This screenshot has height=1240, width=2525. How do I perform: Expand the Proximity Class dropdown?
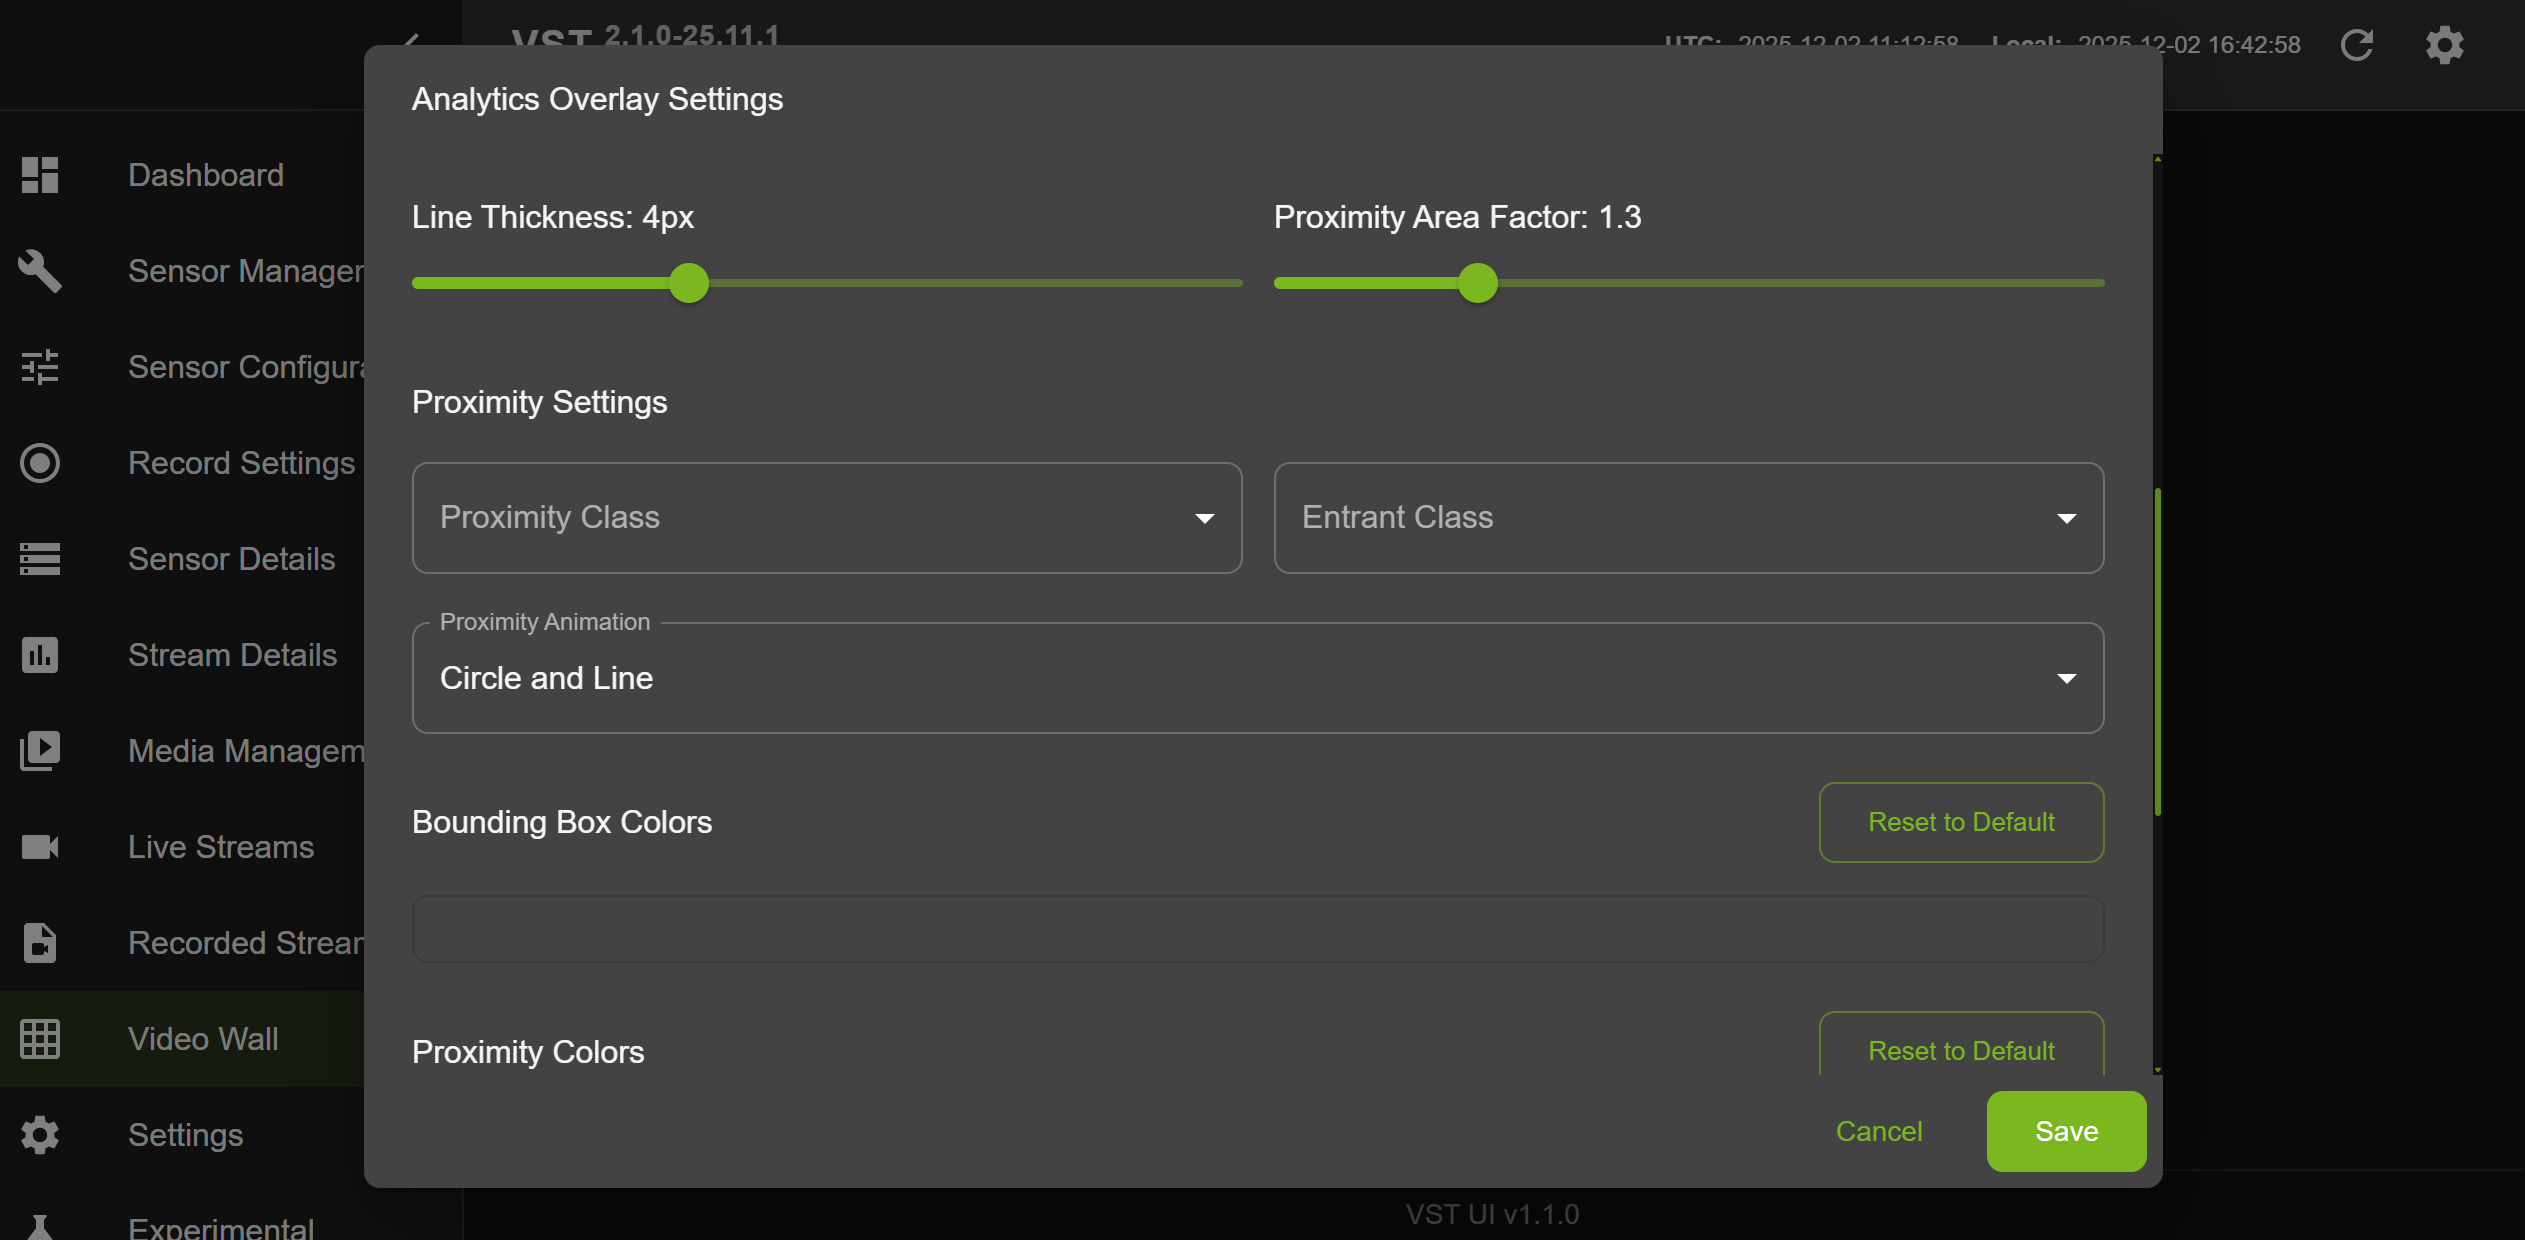tap(827, 518)
